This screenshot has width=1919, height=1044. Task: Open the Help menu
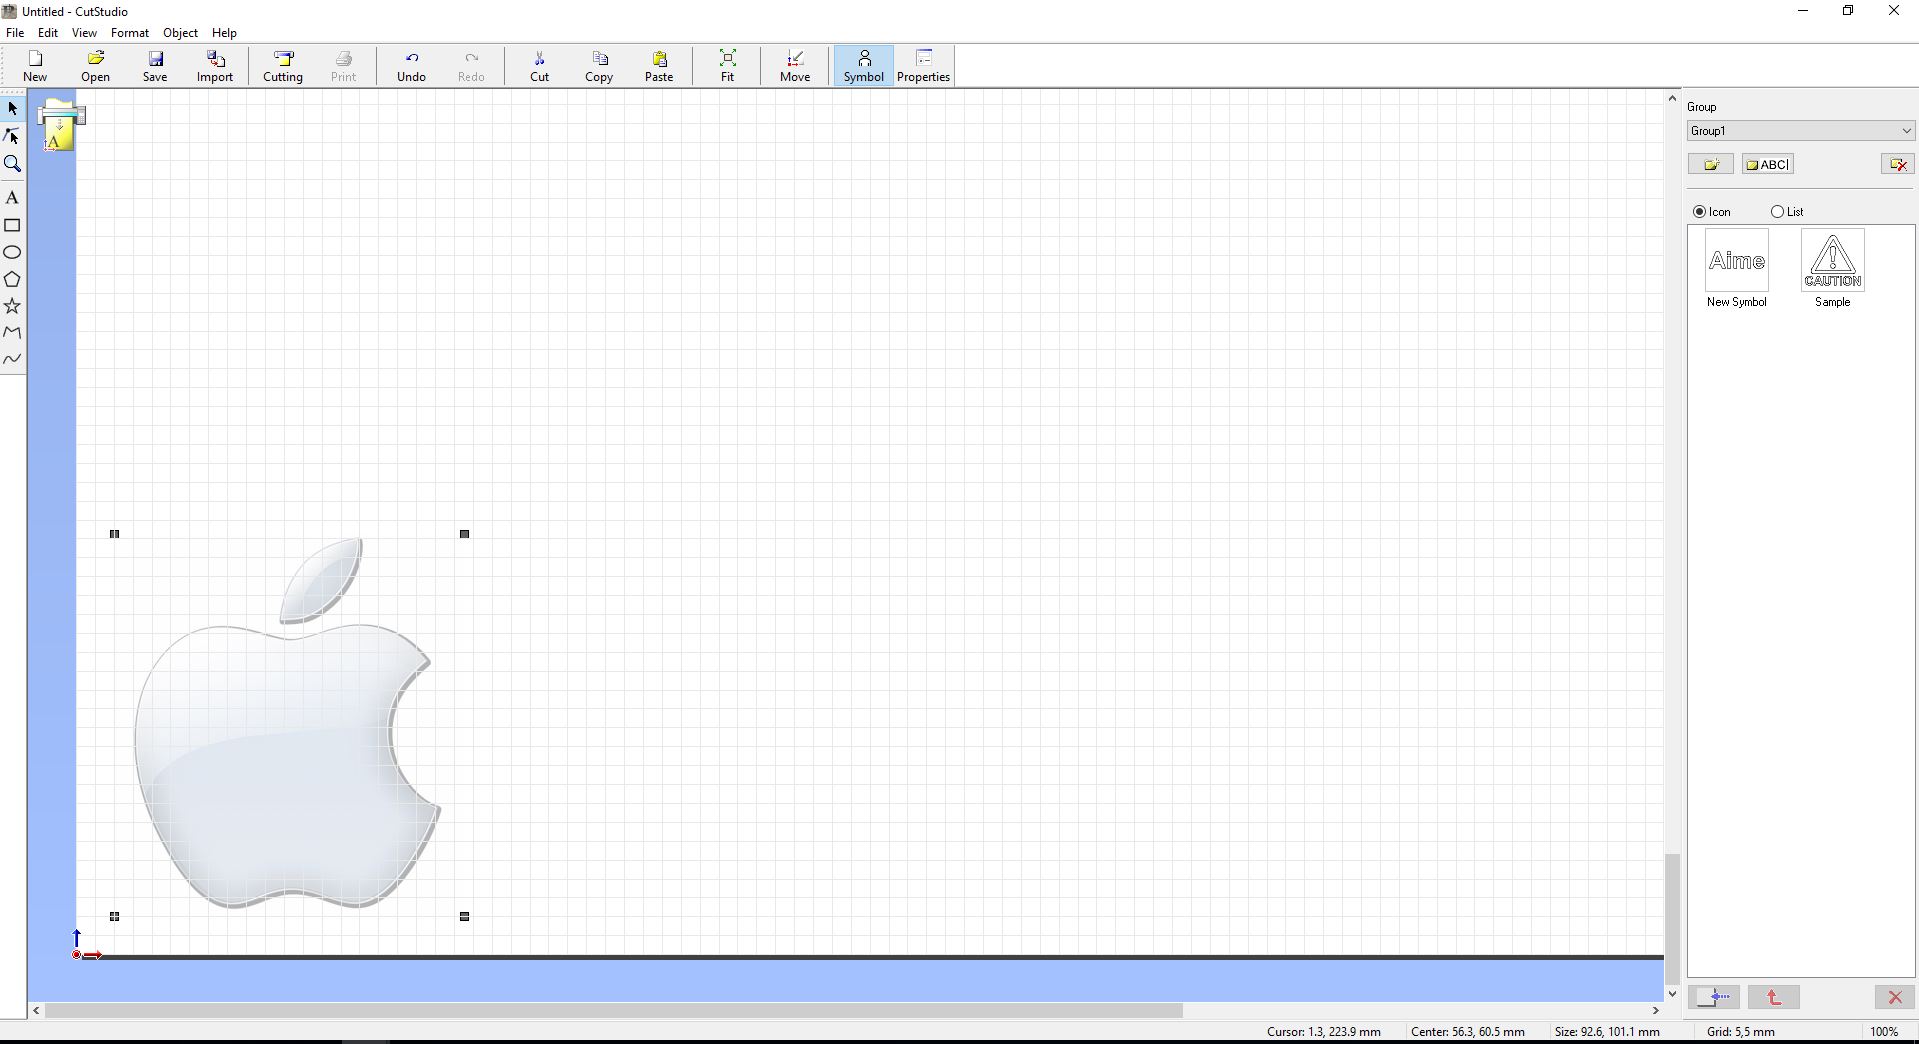click(225, 33)
